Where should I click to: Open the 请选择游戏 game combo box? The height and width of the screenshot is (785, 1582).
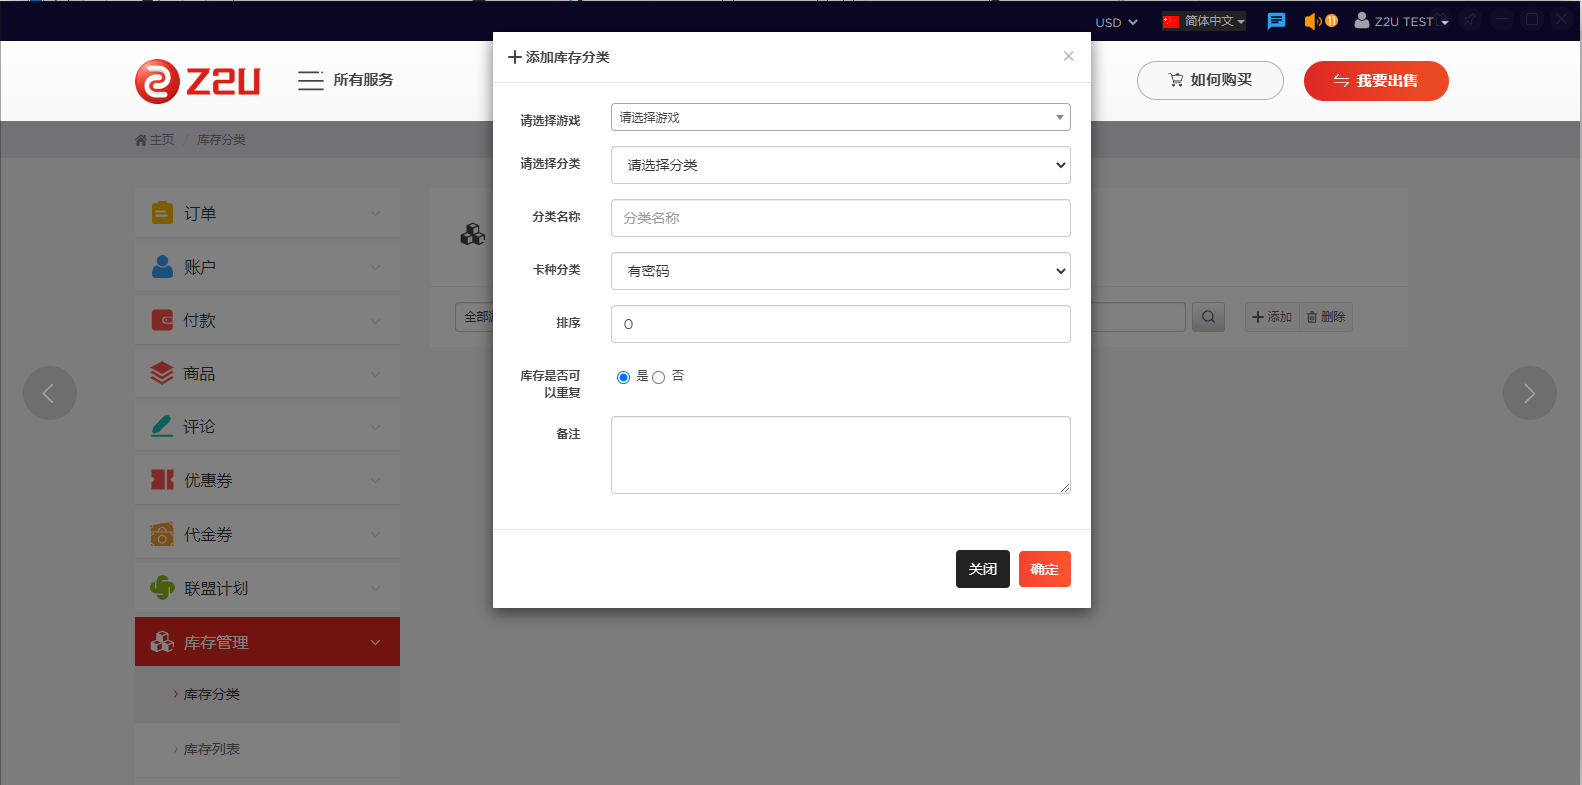coord(840,117)
